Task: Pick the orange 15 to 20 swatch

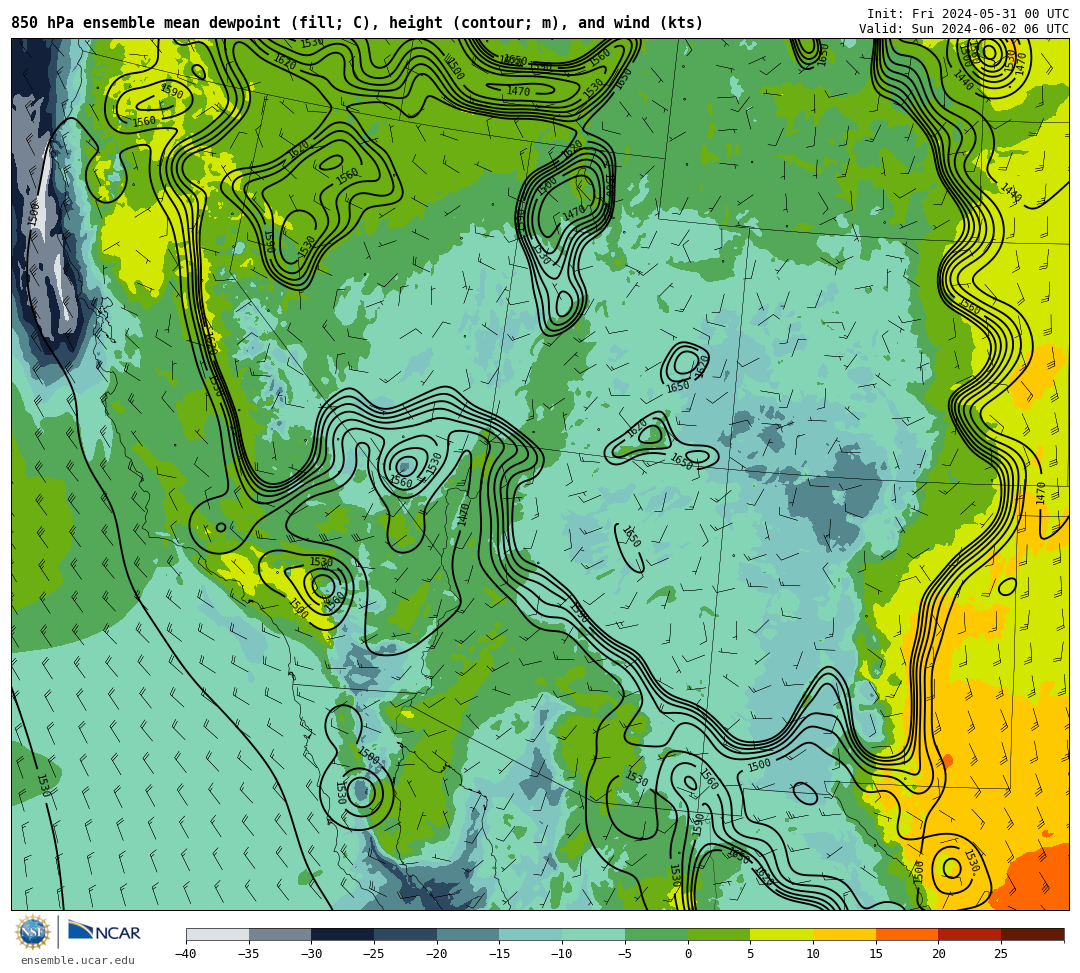Action: [x=907, y=934]
